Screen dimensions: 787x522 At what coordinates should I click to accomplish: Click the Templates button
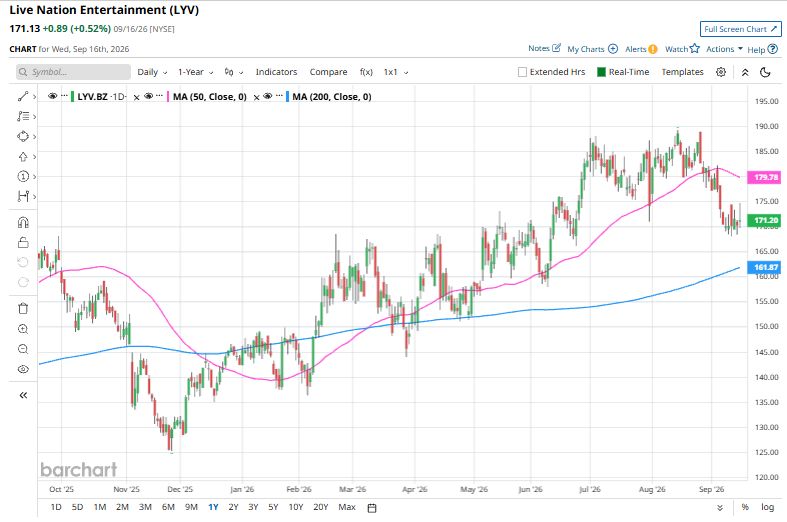click(682, 72)
